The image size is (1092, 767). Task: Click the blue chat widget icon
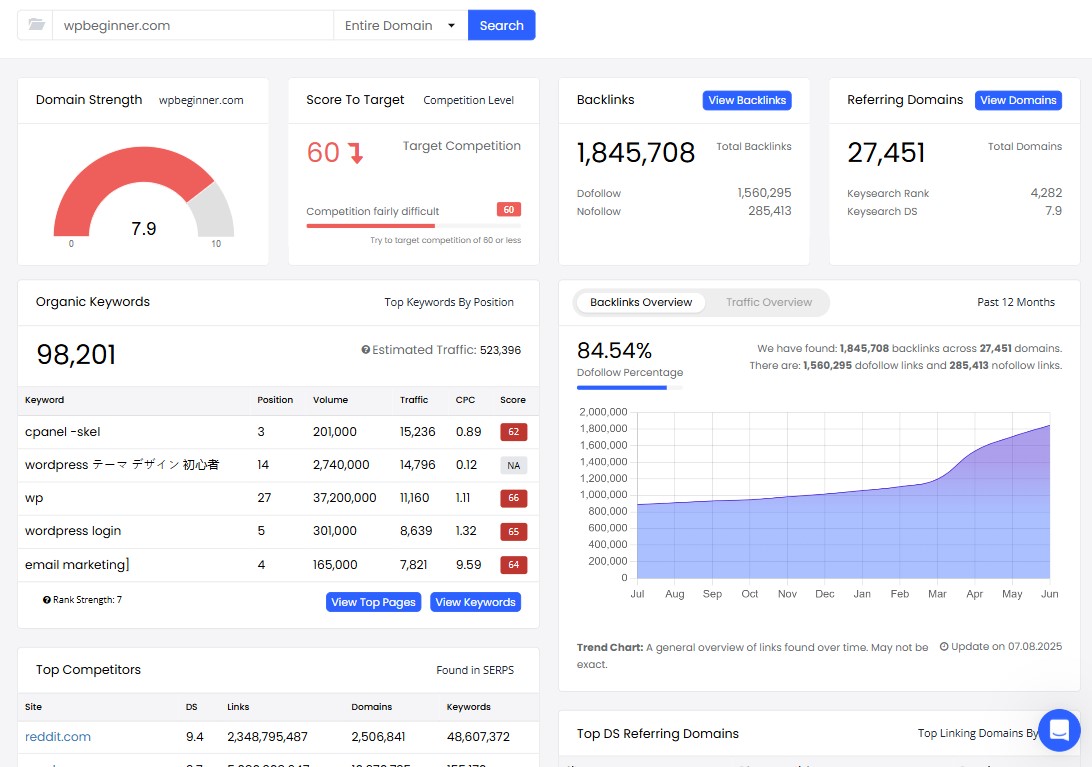(x=1059, y=730)
